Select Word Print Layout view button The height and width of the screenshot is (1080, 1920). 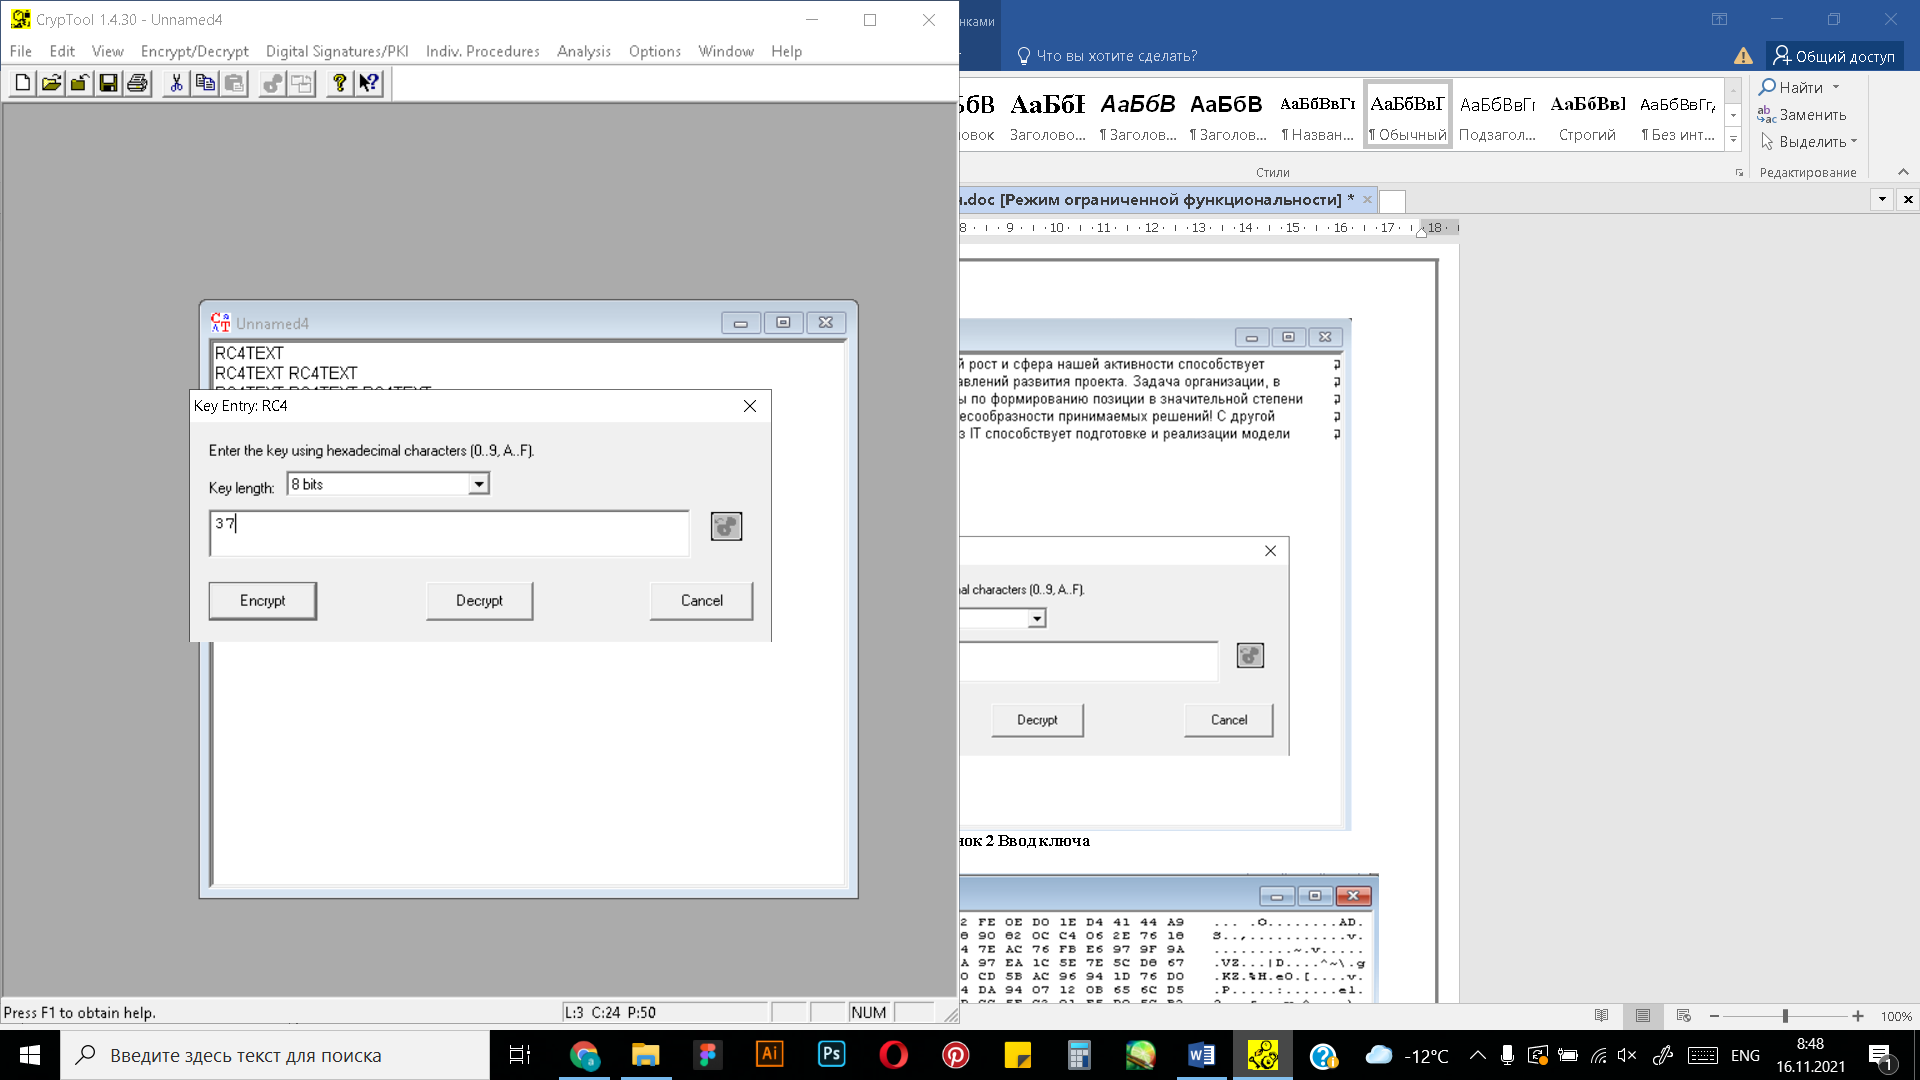pos(1643,1016)
